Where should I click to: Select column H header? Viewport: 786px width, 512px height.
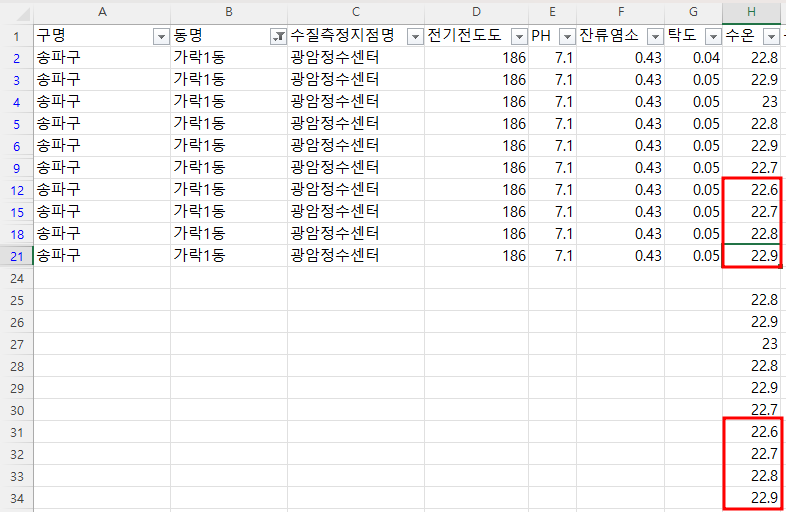(x=751, y=12)
